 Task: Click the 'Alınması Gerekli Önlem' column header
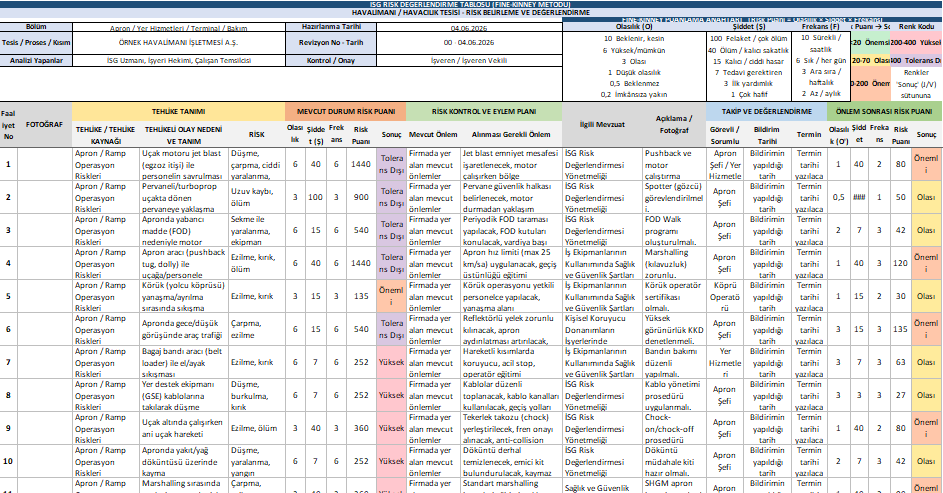(x=511, y=135)
